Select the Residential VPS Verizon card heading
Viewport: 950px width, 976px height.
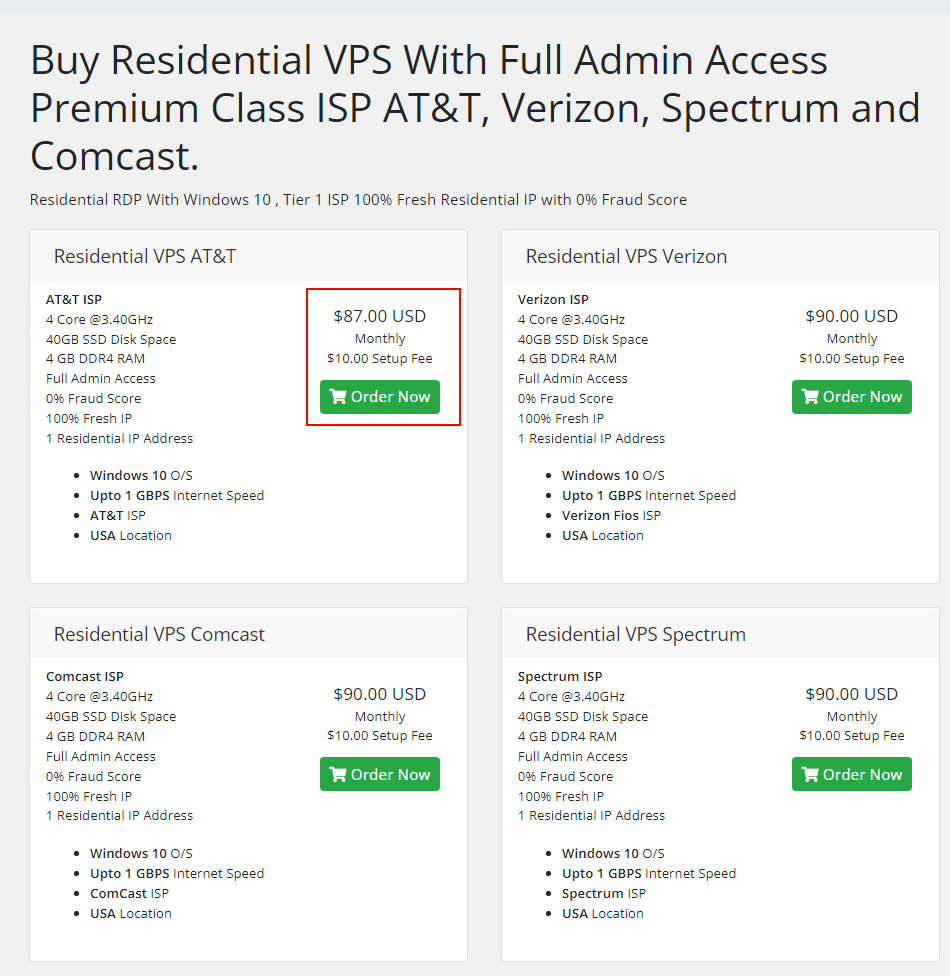point(626,256)
